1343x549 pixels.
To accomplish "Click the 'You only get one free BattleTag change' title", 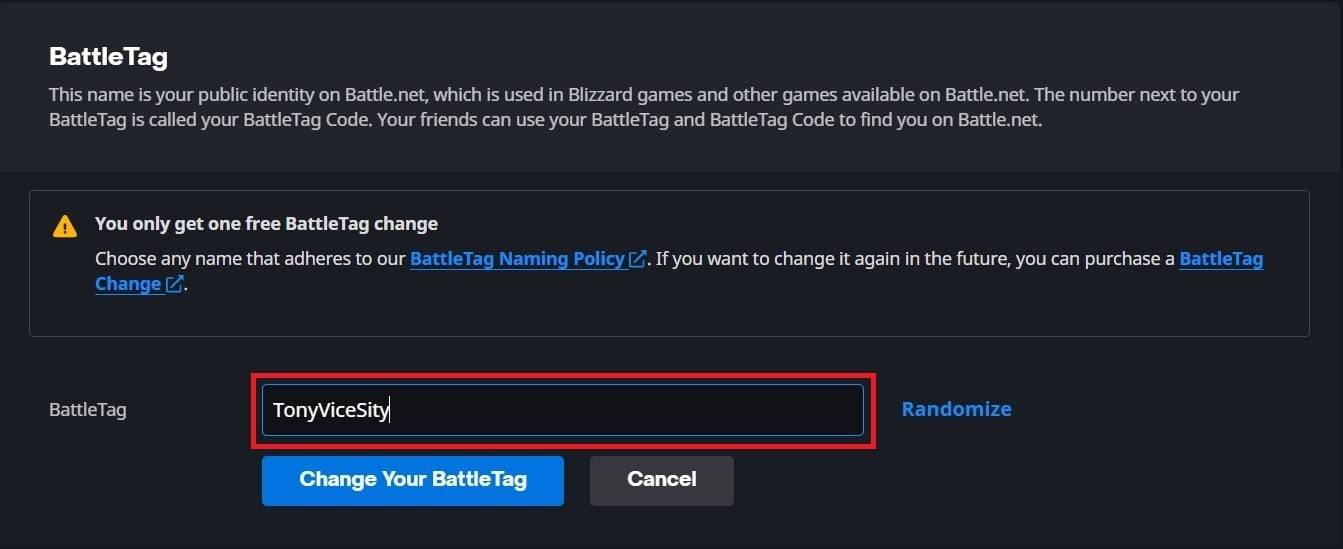I will [266, 224].
